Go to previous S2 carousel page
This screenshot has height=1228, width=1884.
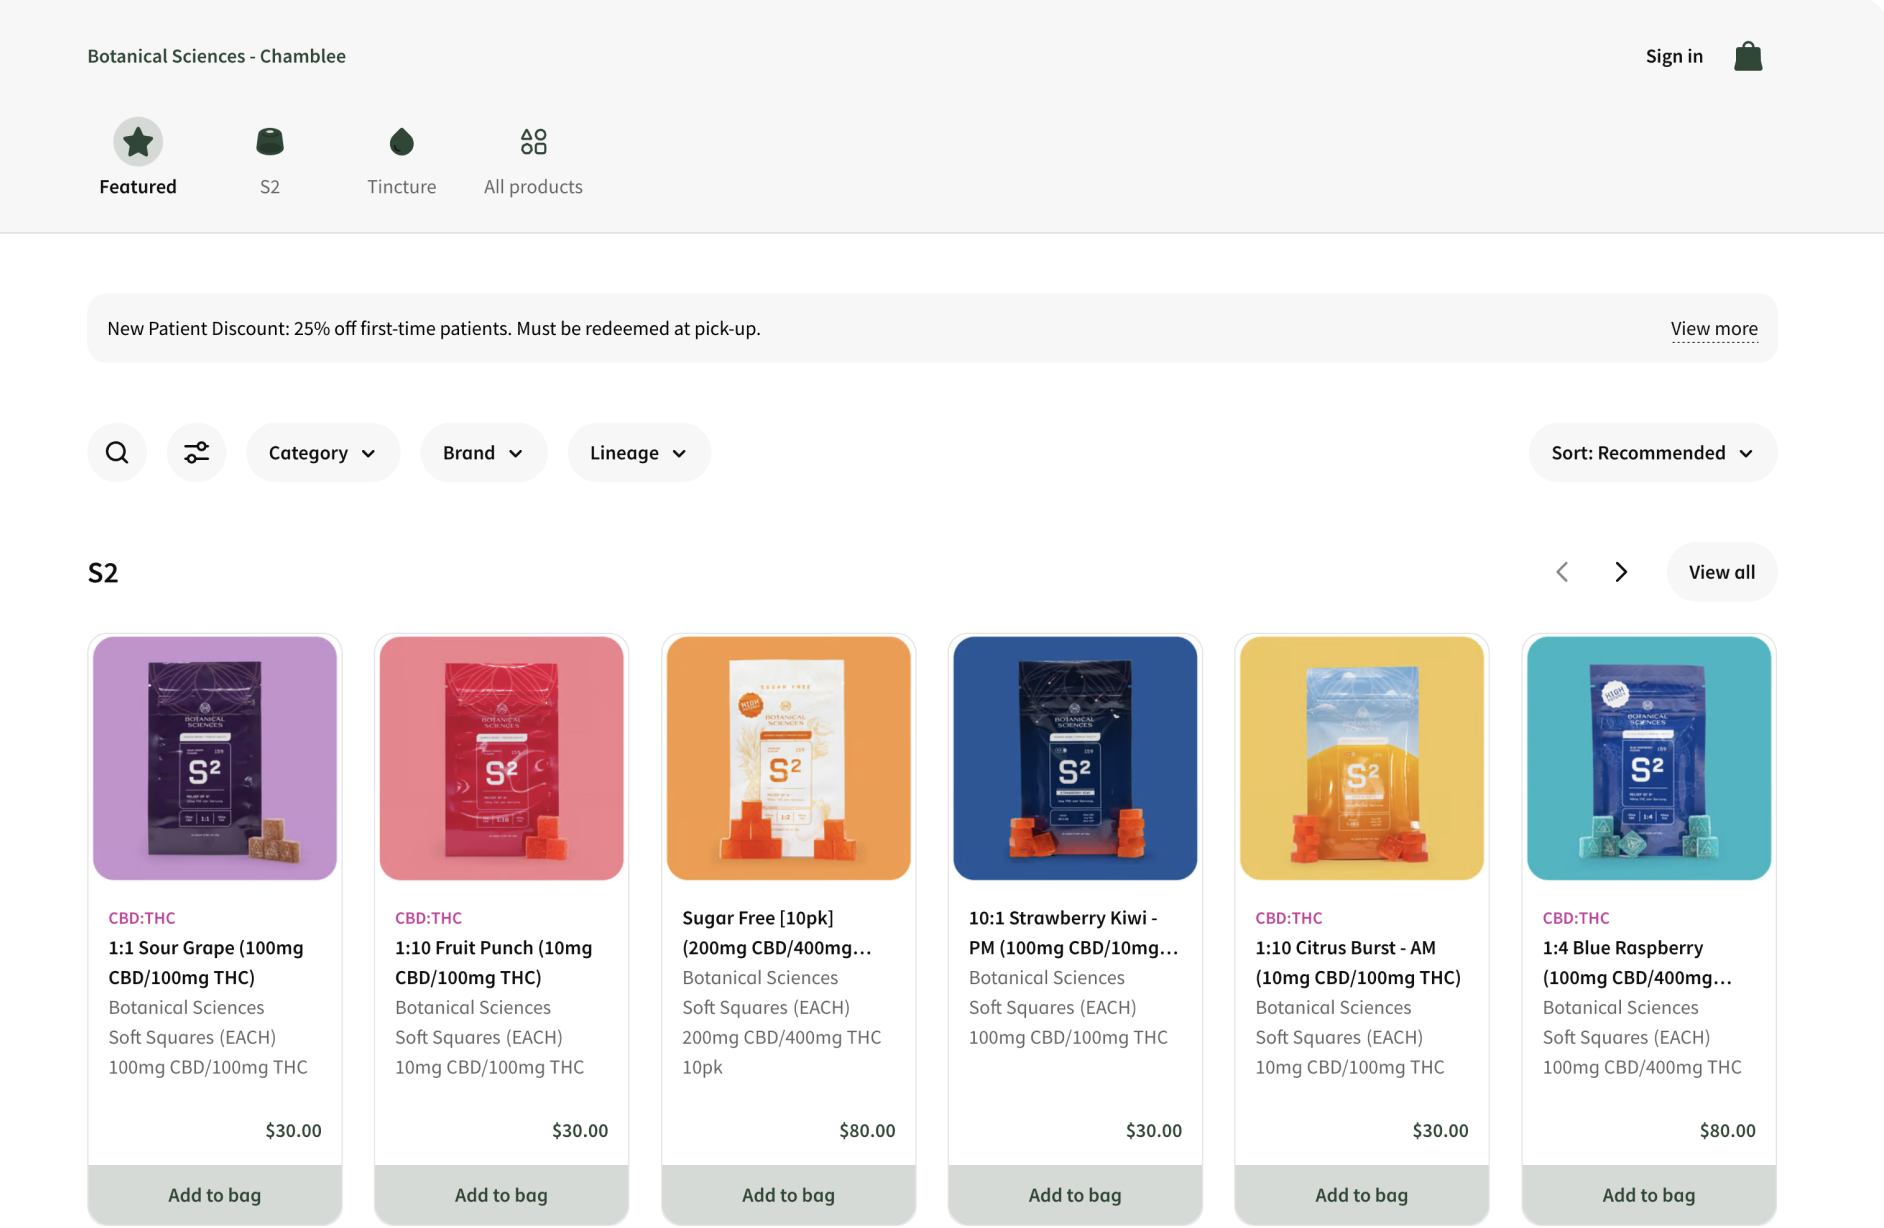pyautogui.click(x=1562, y=572)
